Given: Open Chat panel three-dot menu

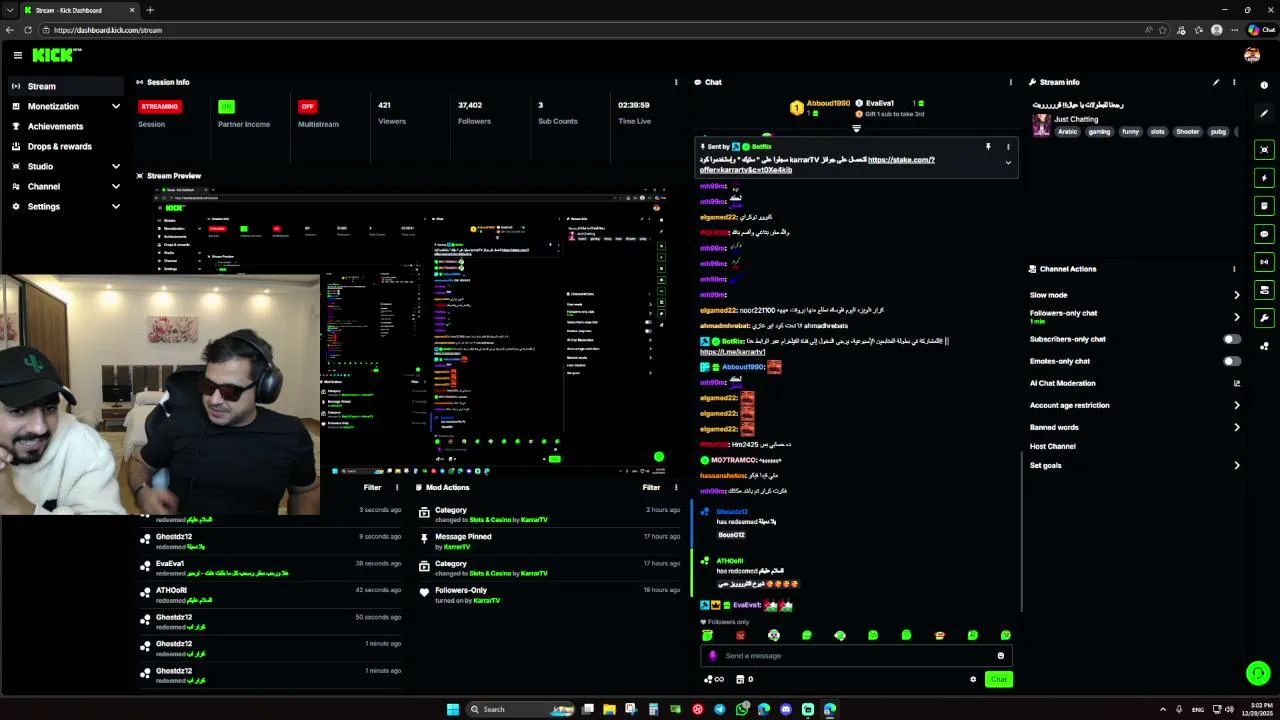Looking at the screenshot, I should pyautogui.click(x=1010, y=82).
